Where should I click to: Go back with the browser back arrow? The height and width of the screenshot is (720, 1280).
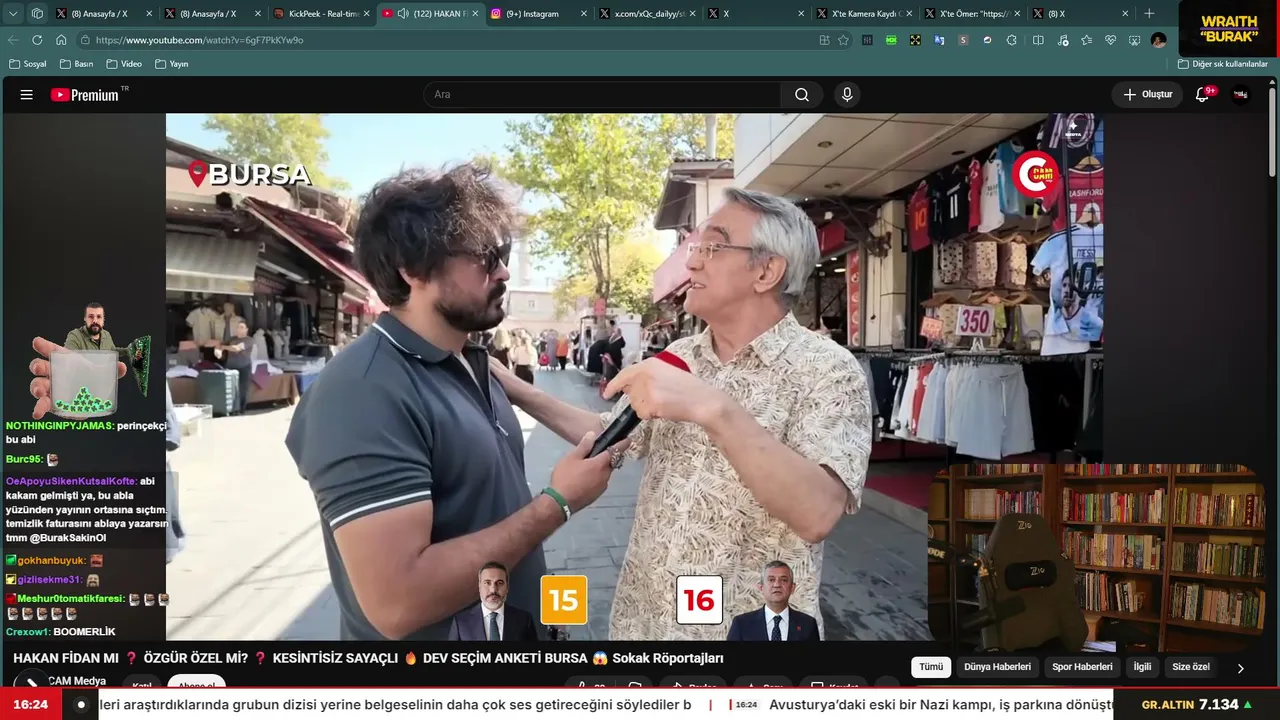(13, 40)
